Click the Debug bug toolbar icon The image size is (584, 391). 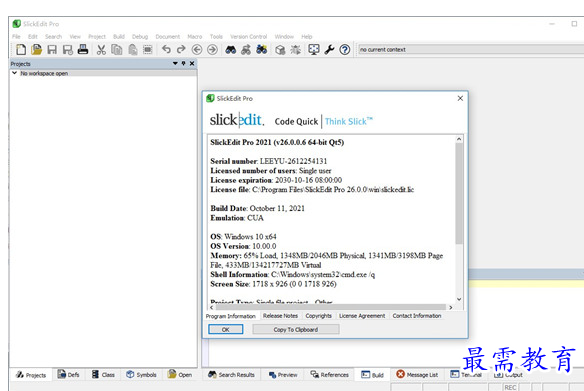point(295,49)
